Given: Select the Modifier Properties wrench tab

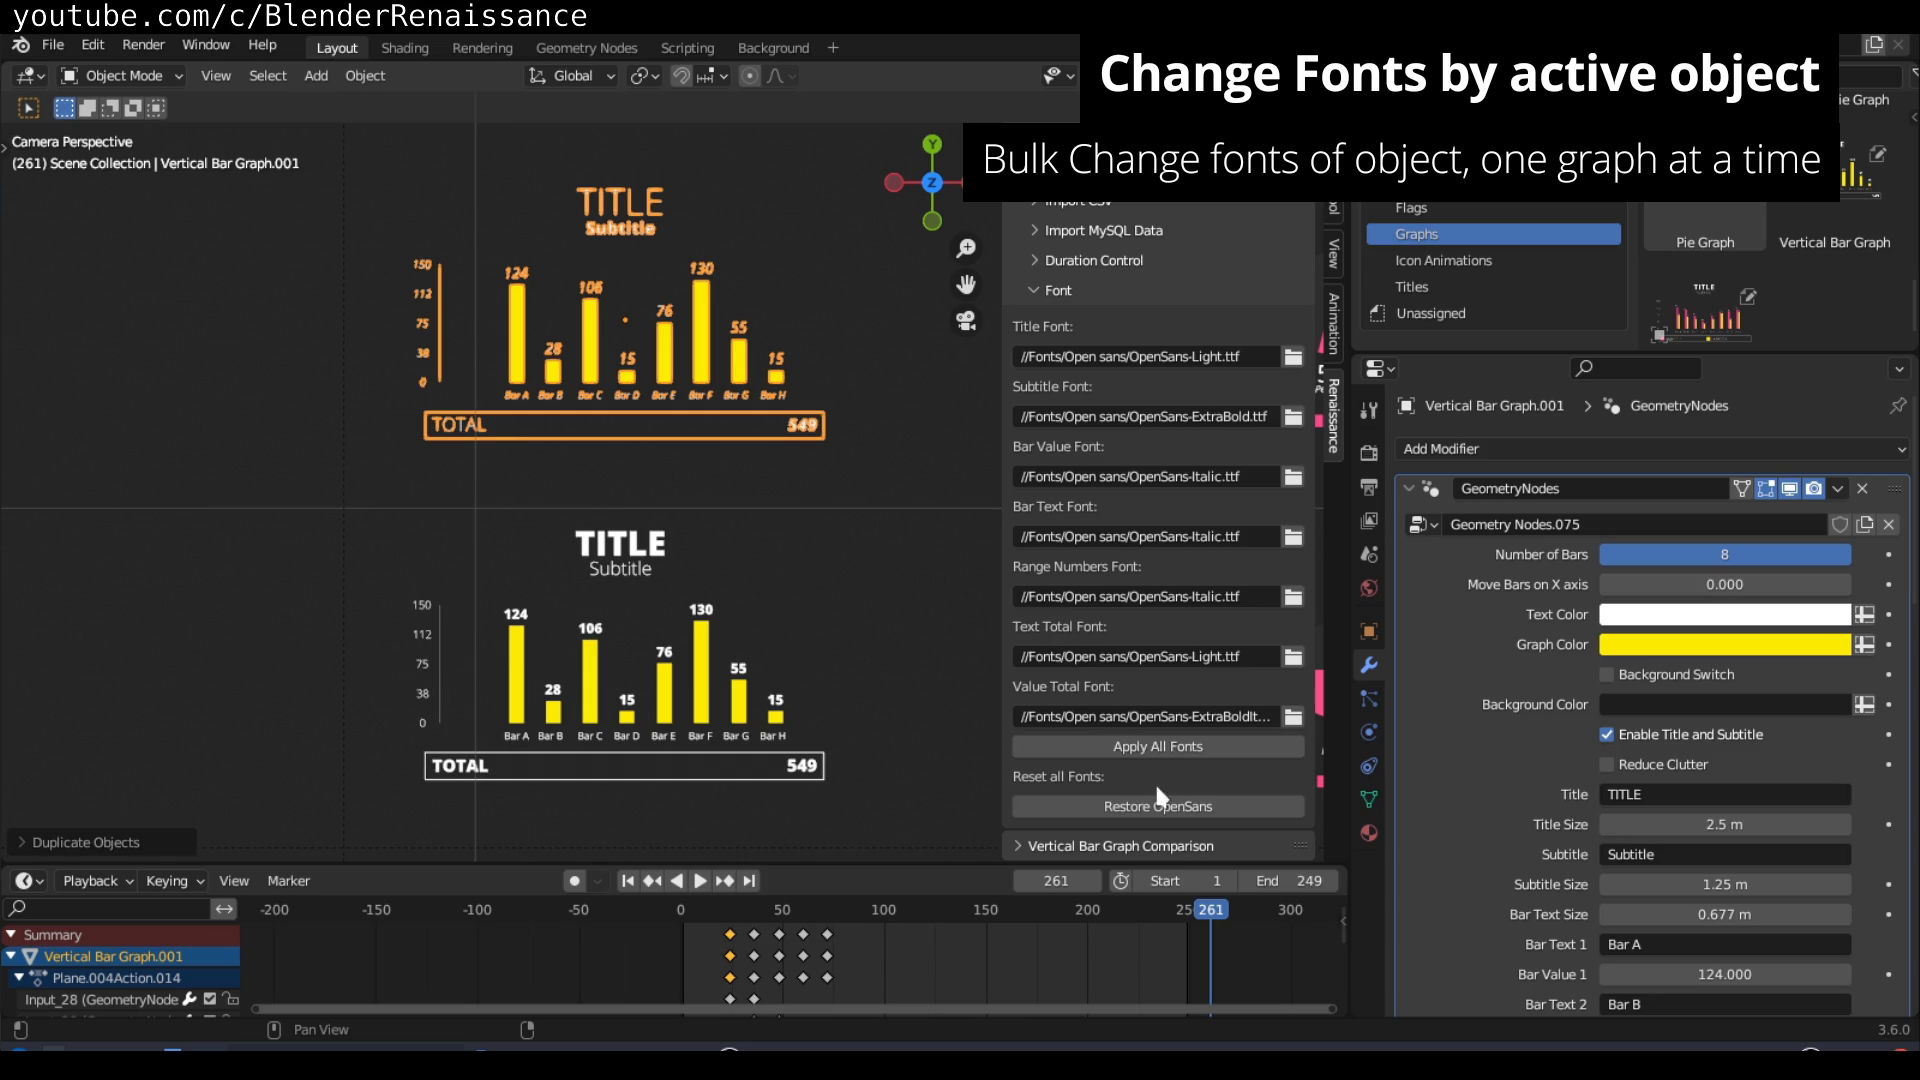Looking at the screenshot, I should pos(1369,665).
